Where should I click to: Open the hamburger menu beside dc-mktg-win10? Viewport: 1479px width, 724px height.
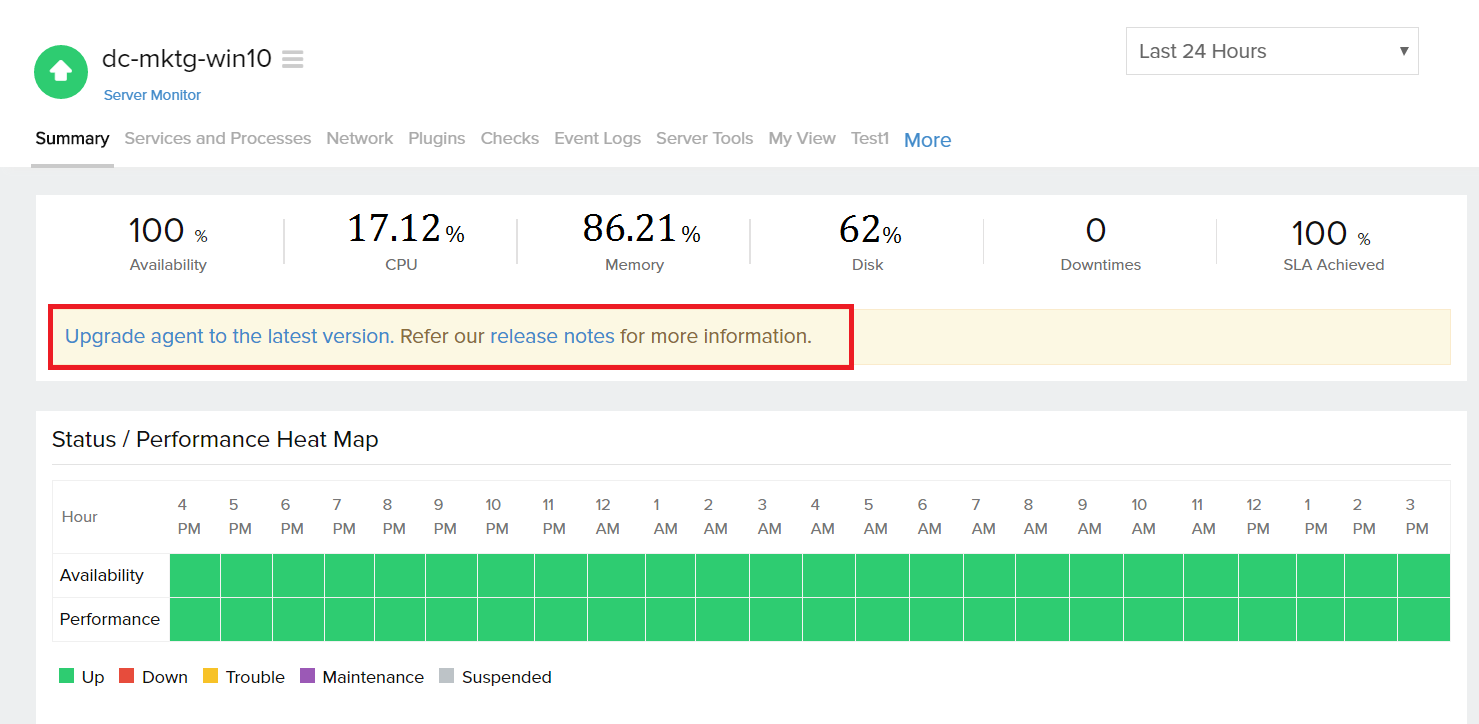click(292, 60)
